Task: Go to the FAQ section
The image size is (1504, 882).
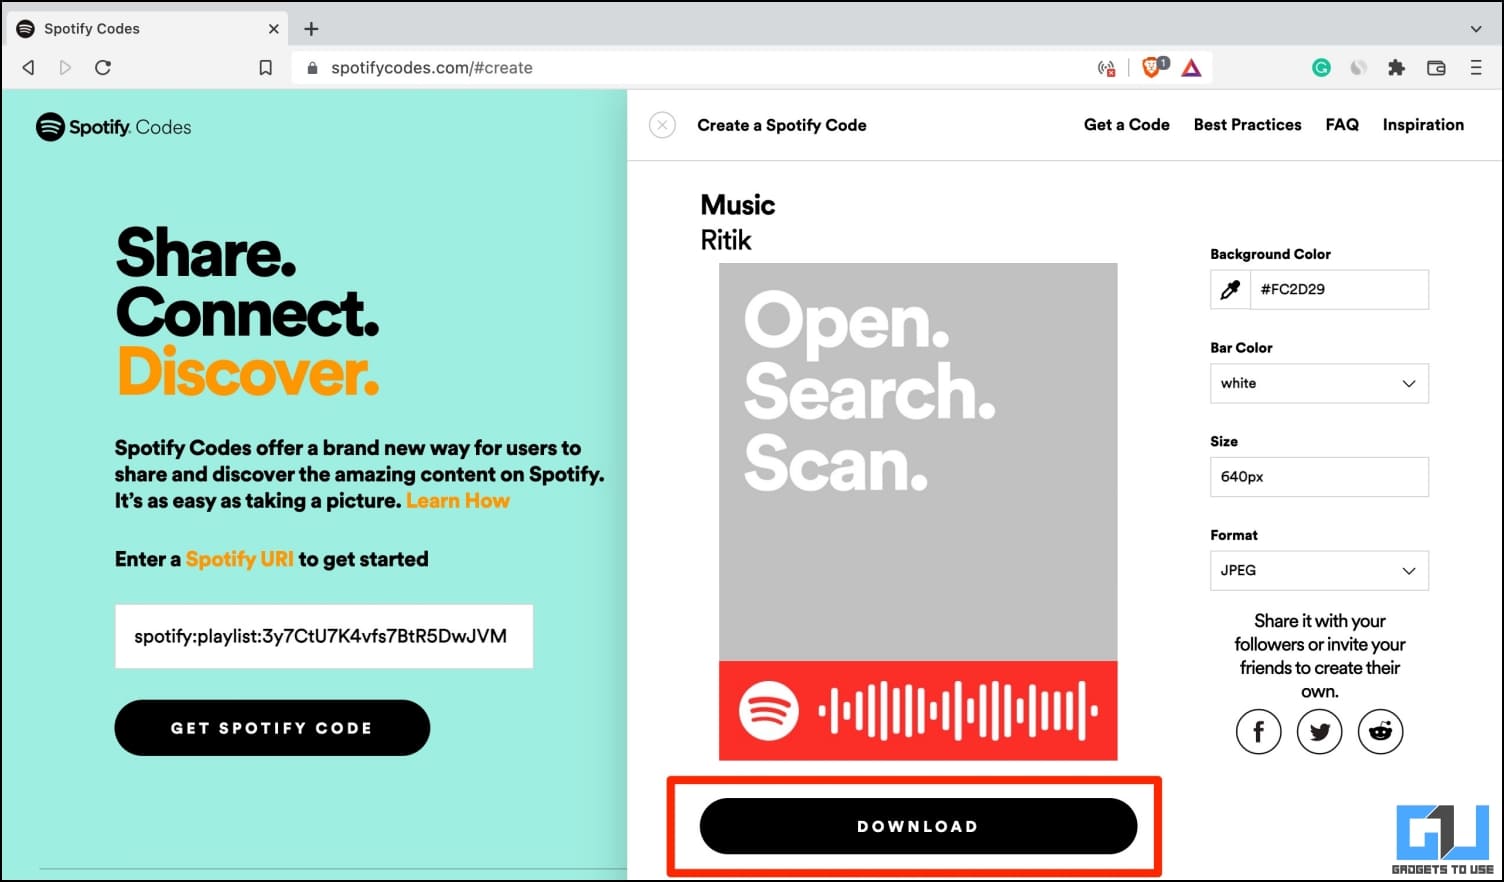Action: [1342, 125]
